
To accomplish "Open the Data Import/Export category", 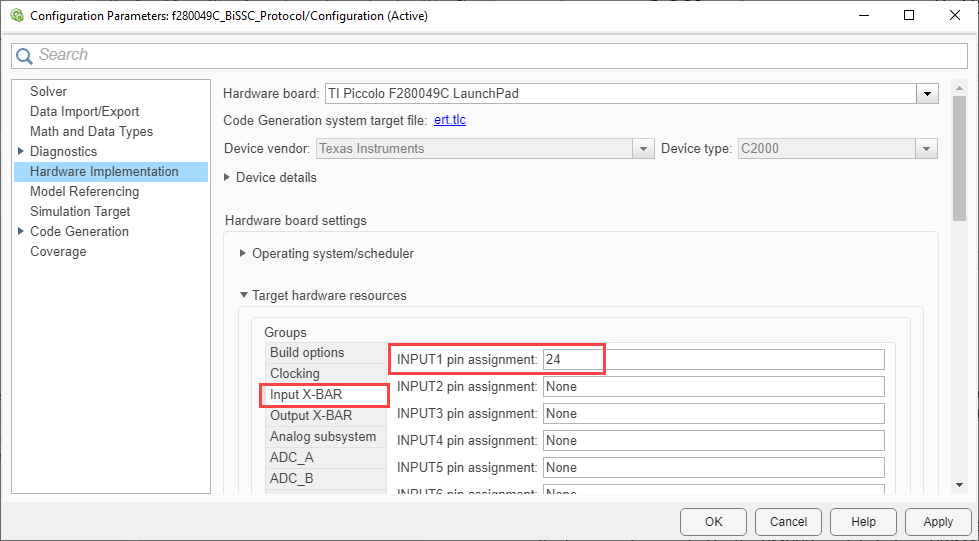I will (84, 111).
